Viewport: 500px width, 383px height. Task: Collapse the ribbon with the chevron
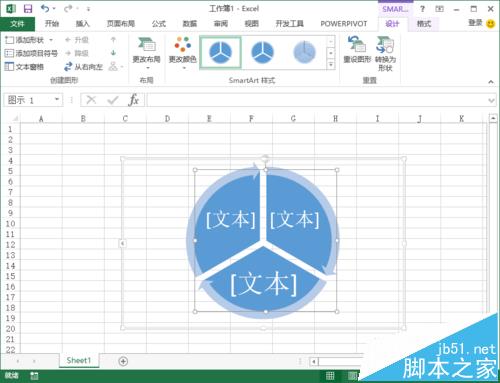click(x=491, y=82)
